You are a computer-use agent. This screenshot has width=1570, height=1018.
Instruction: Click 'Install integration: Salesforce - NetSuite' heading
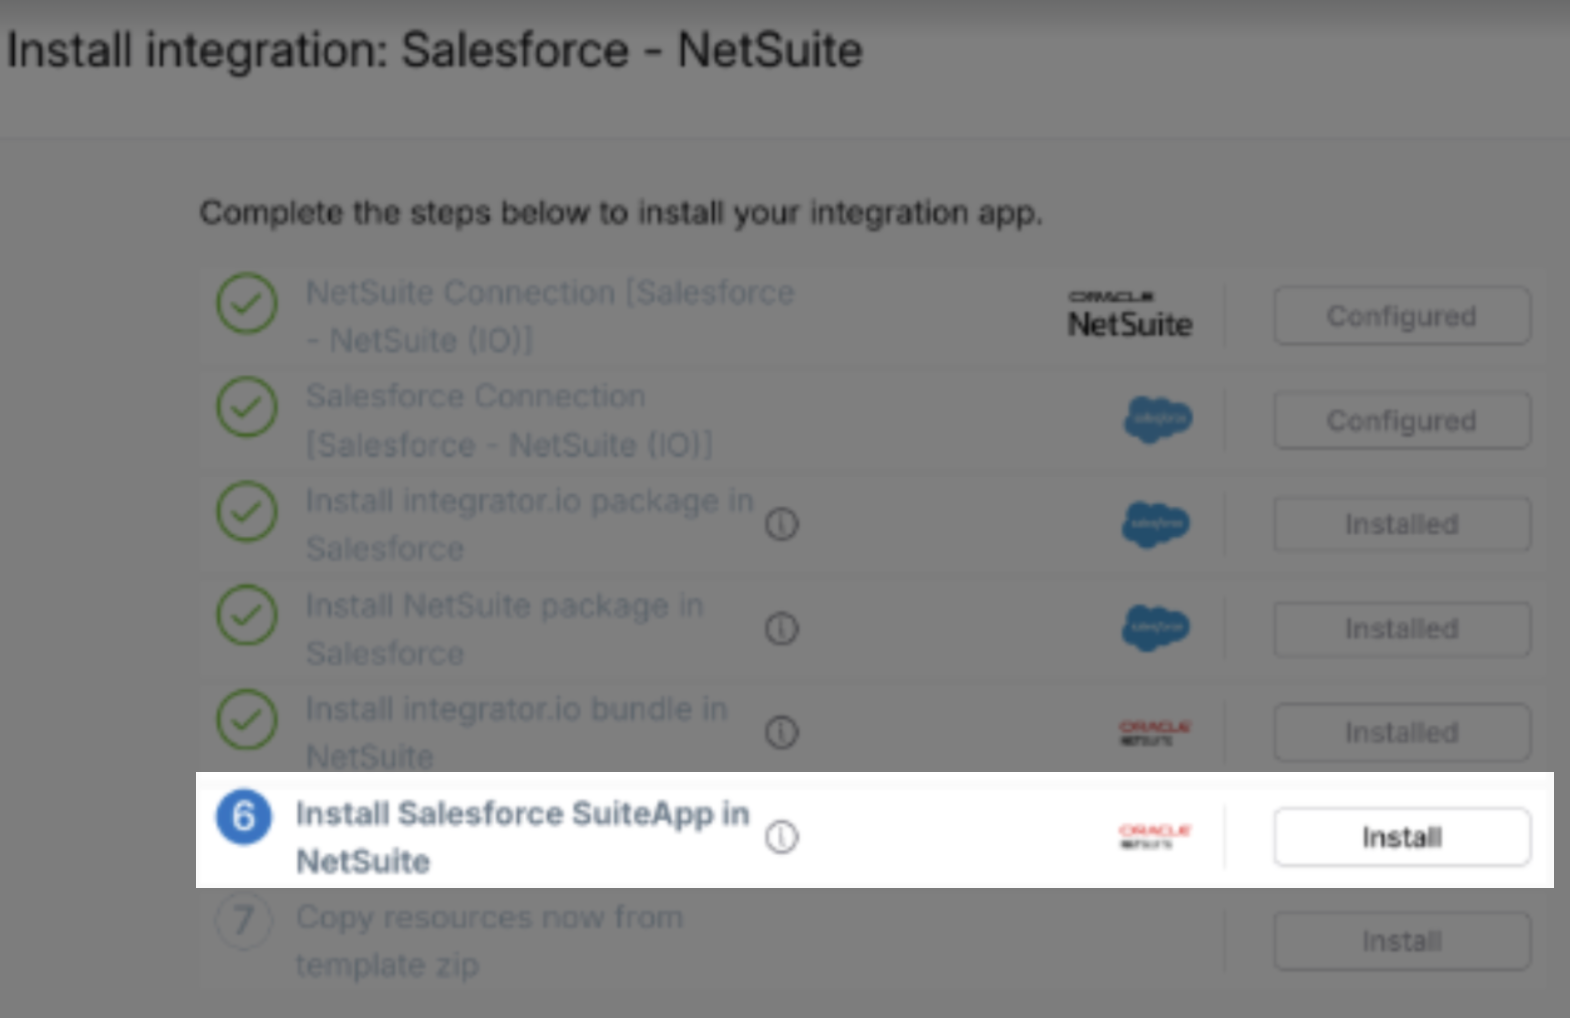click(x=435, y=50)
